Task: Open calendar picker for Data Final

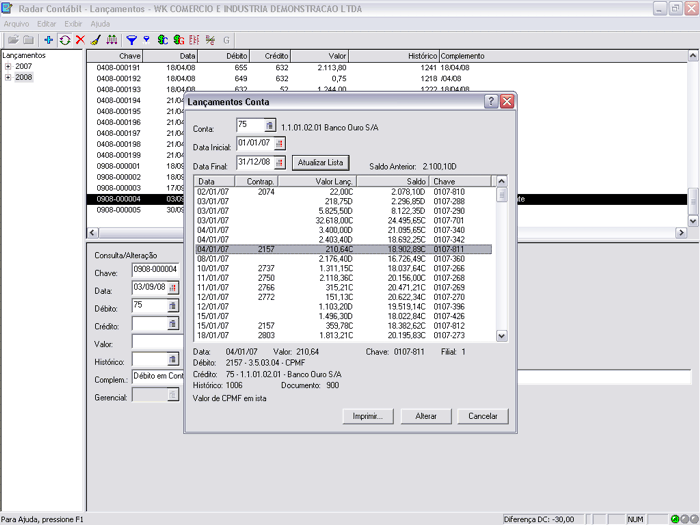Action: coord(279,163)
